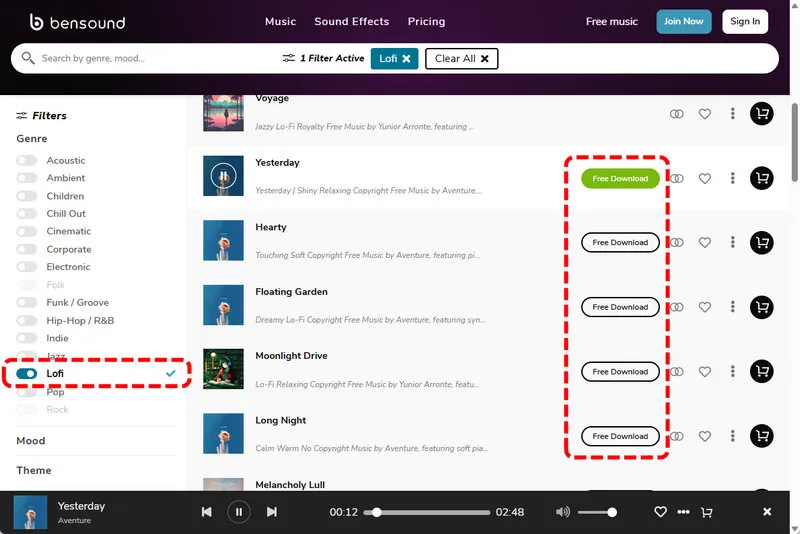The image size is (800, 534).
Task: Toggle the Acoustic genre filter
Action: pos(27,160)
